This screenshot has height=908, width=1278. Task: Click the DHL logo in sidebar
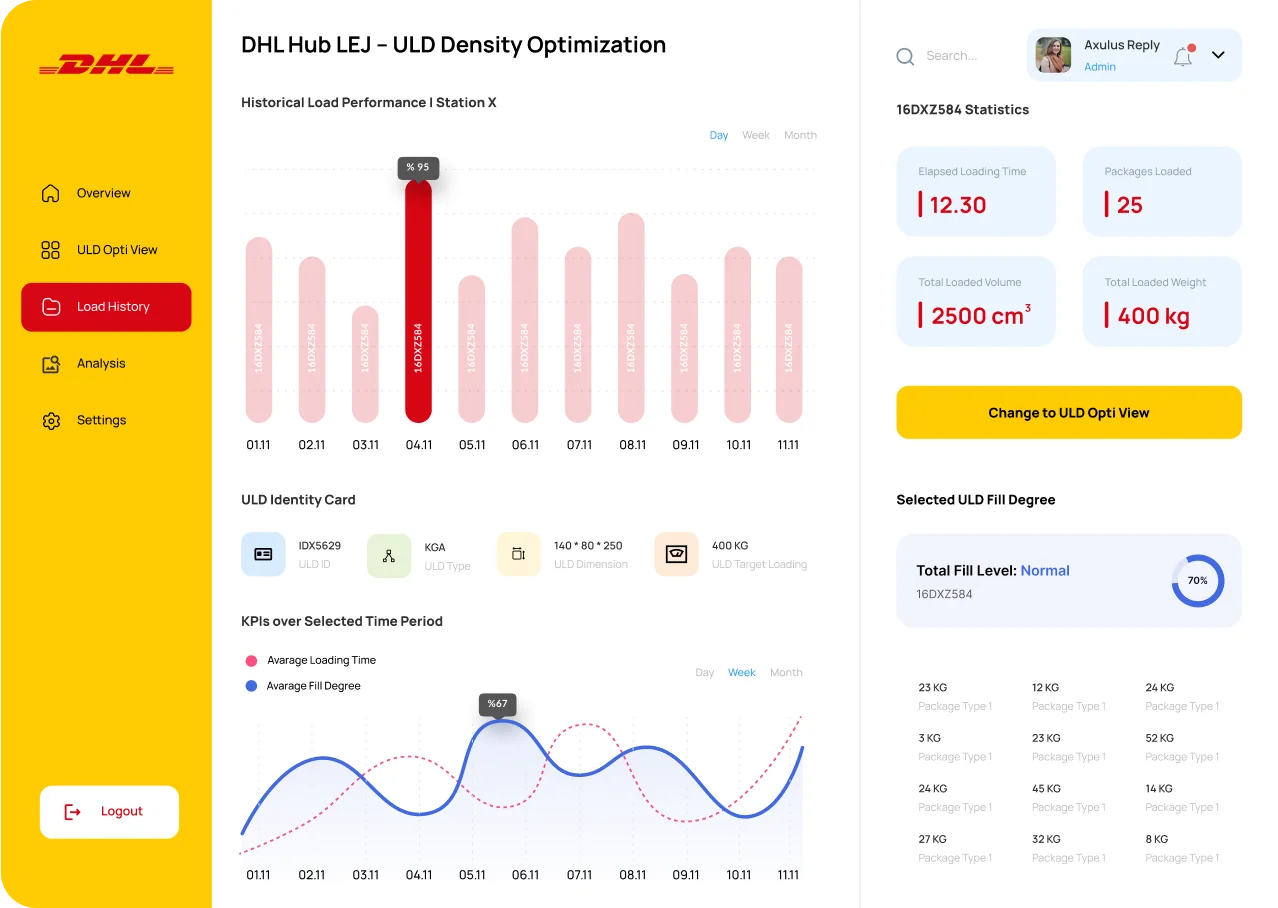106,65
